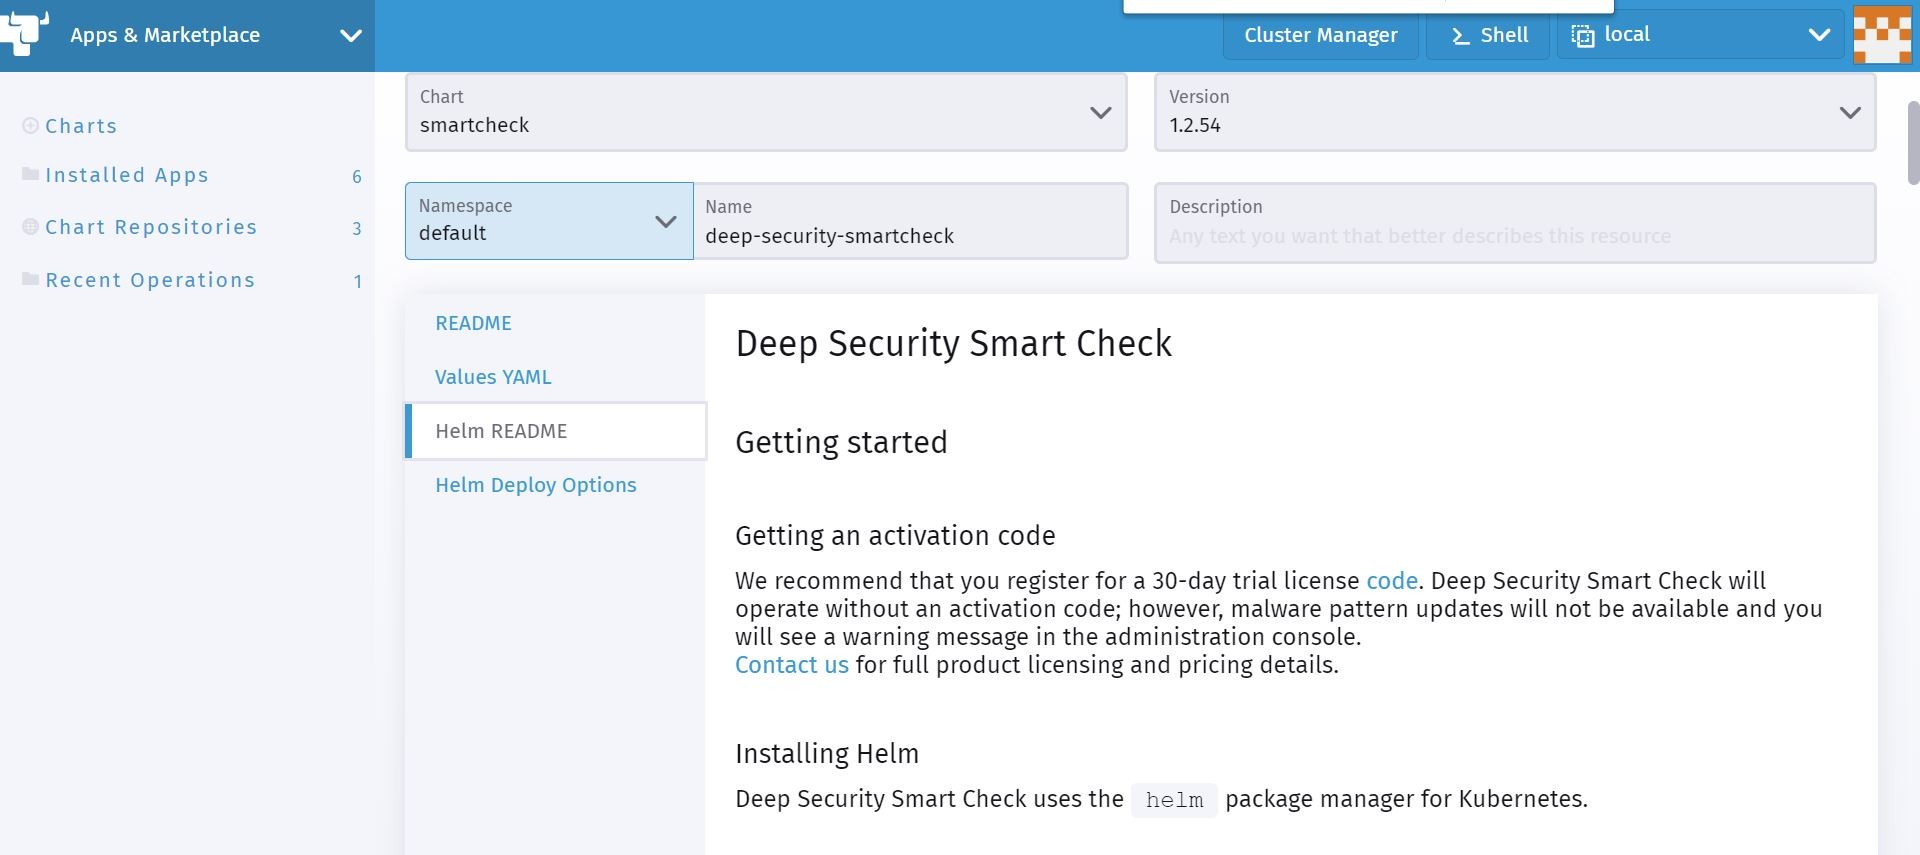
Task: Open the Chart smartcheck dropdown
Action: (x=766, y=112)
